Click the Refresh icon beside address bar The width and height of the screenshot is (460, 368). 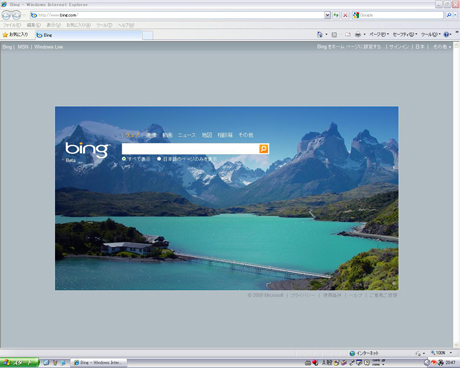coord(336,15)
